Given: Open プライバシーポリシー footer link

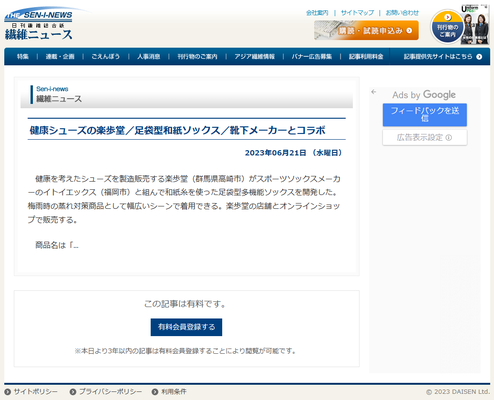Looking at the screenshot, I should (x=110, y=392).
